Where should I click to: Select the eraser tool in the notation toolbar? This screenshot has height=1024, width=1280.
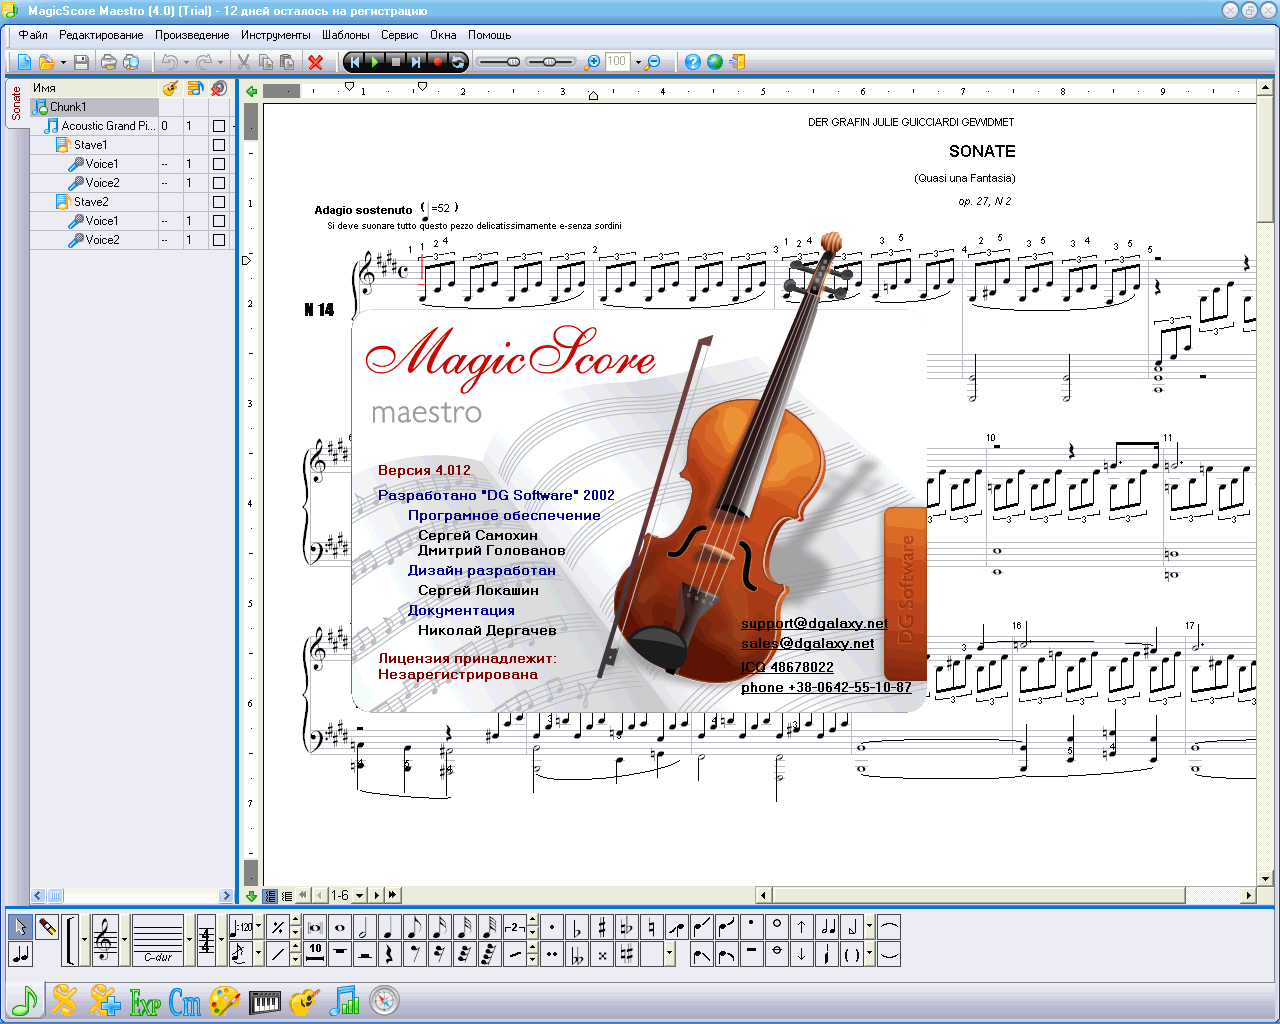[x=46, y=926]
